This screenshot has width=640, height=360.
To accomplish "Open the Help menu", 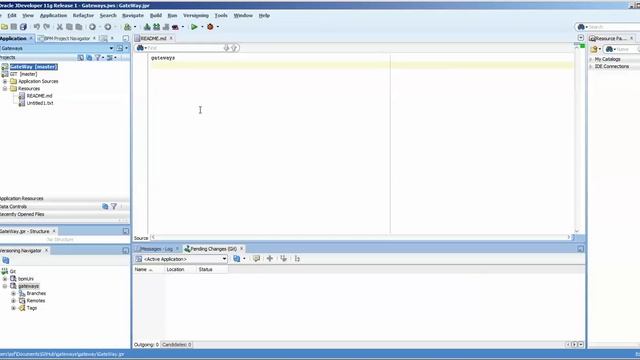I will click(x=264, y=16).
